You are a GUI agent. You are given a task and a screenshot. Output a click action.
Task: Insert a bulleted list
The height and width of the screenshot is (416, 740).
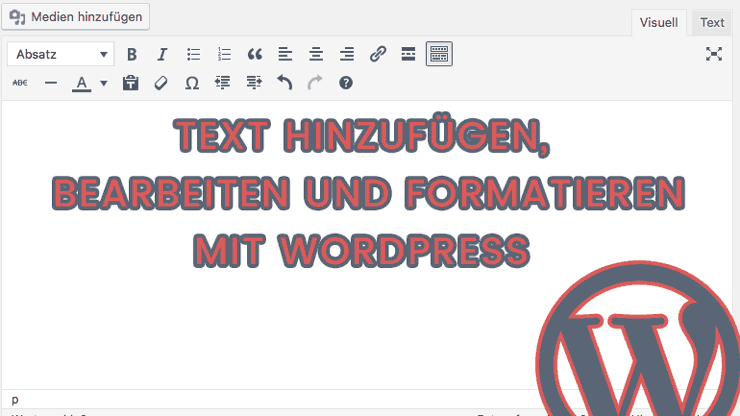pos(193,54)
